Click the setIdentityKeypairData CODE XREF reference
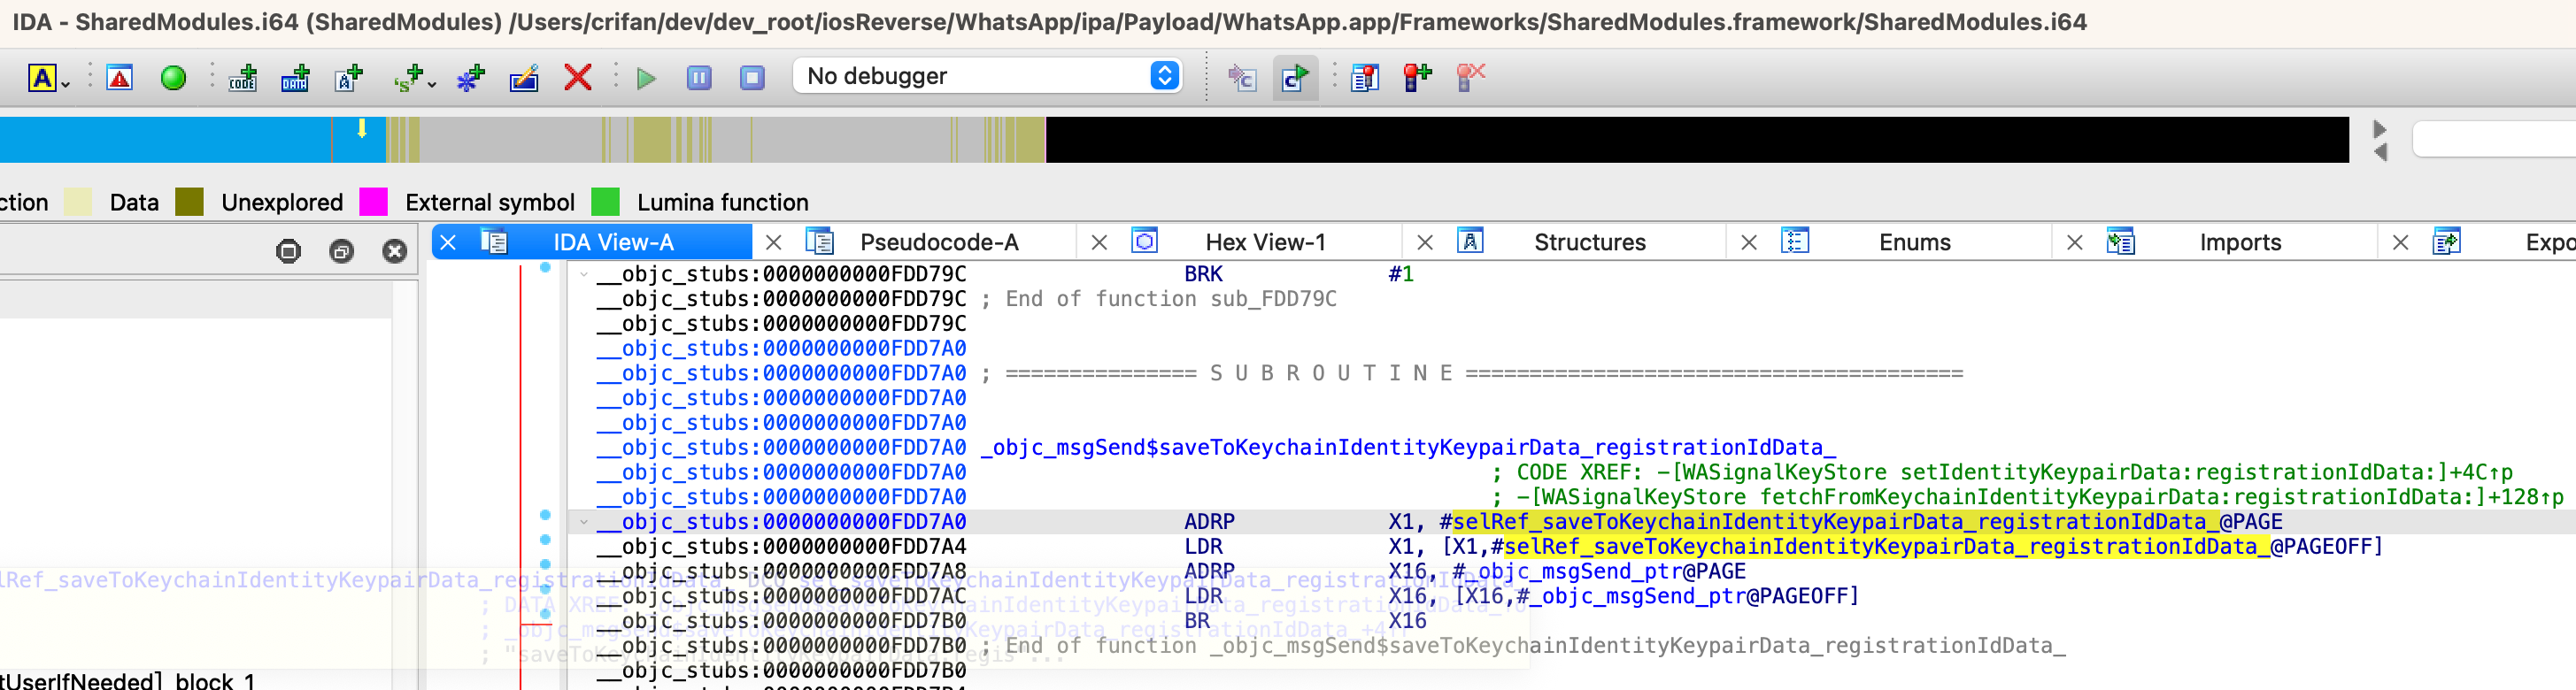The height and width of the screenshot is (690, 2576). pyautogui.click(x=2084, y=472)
